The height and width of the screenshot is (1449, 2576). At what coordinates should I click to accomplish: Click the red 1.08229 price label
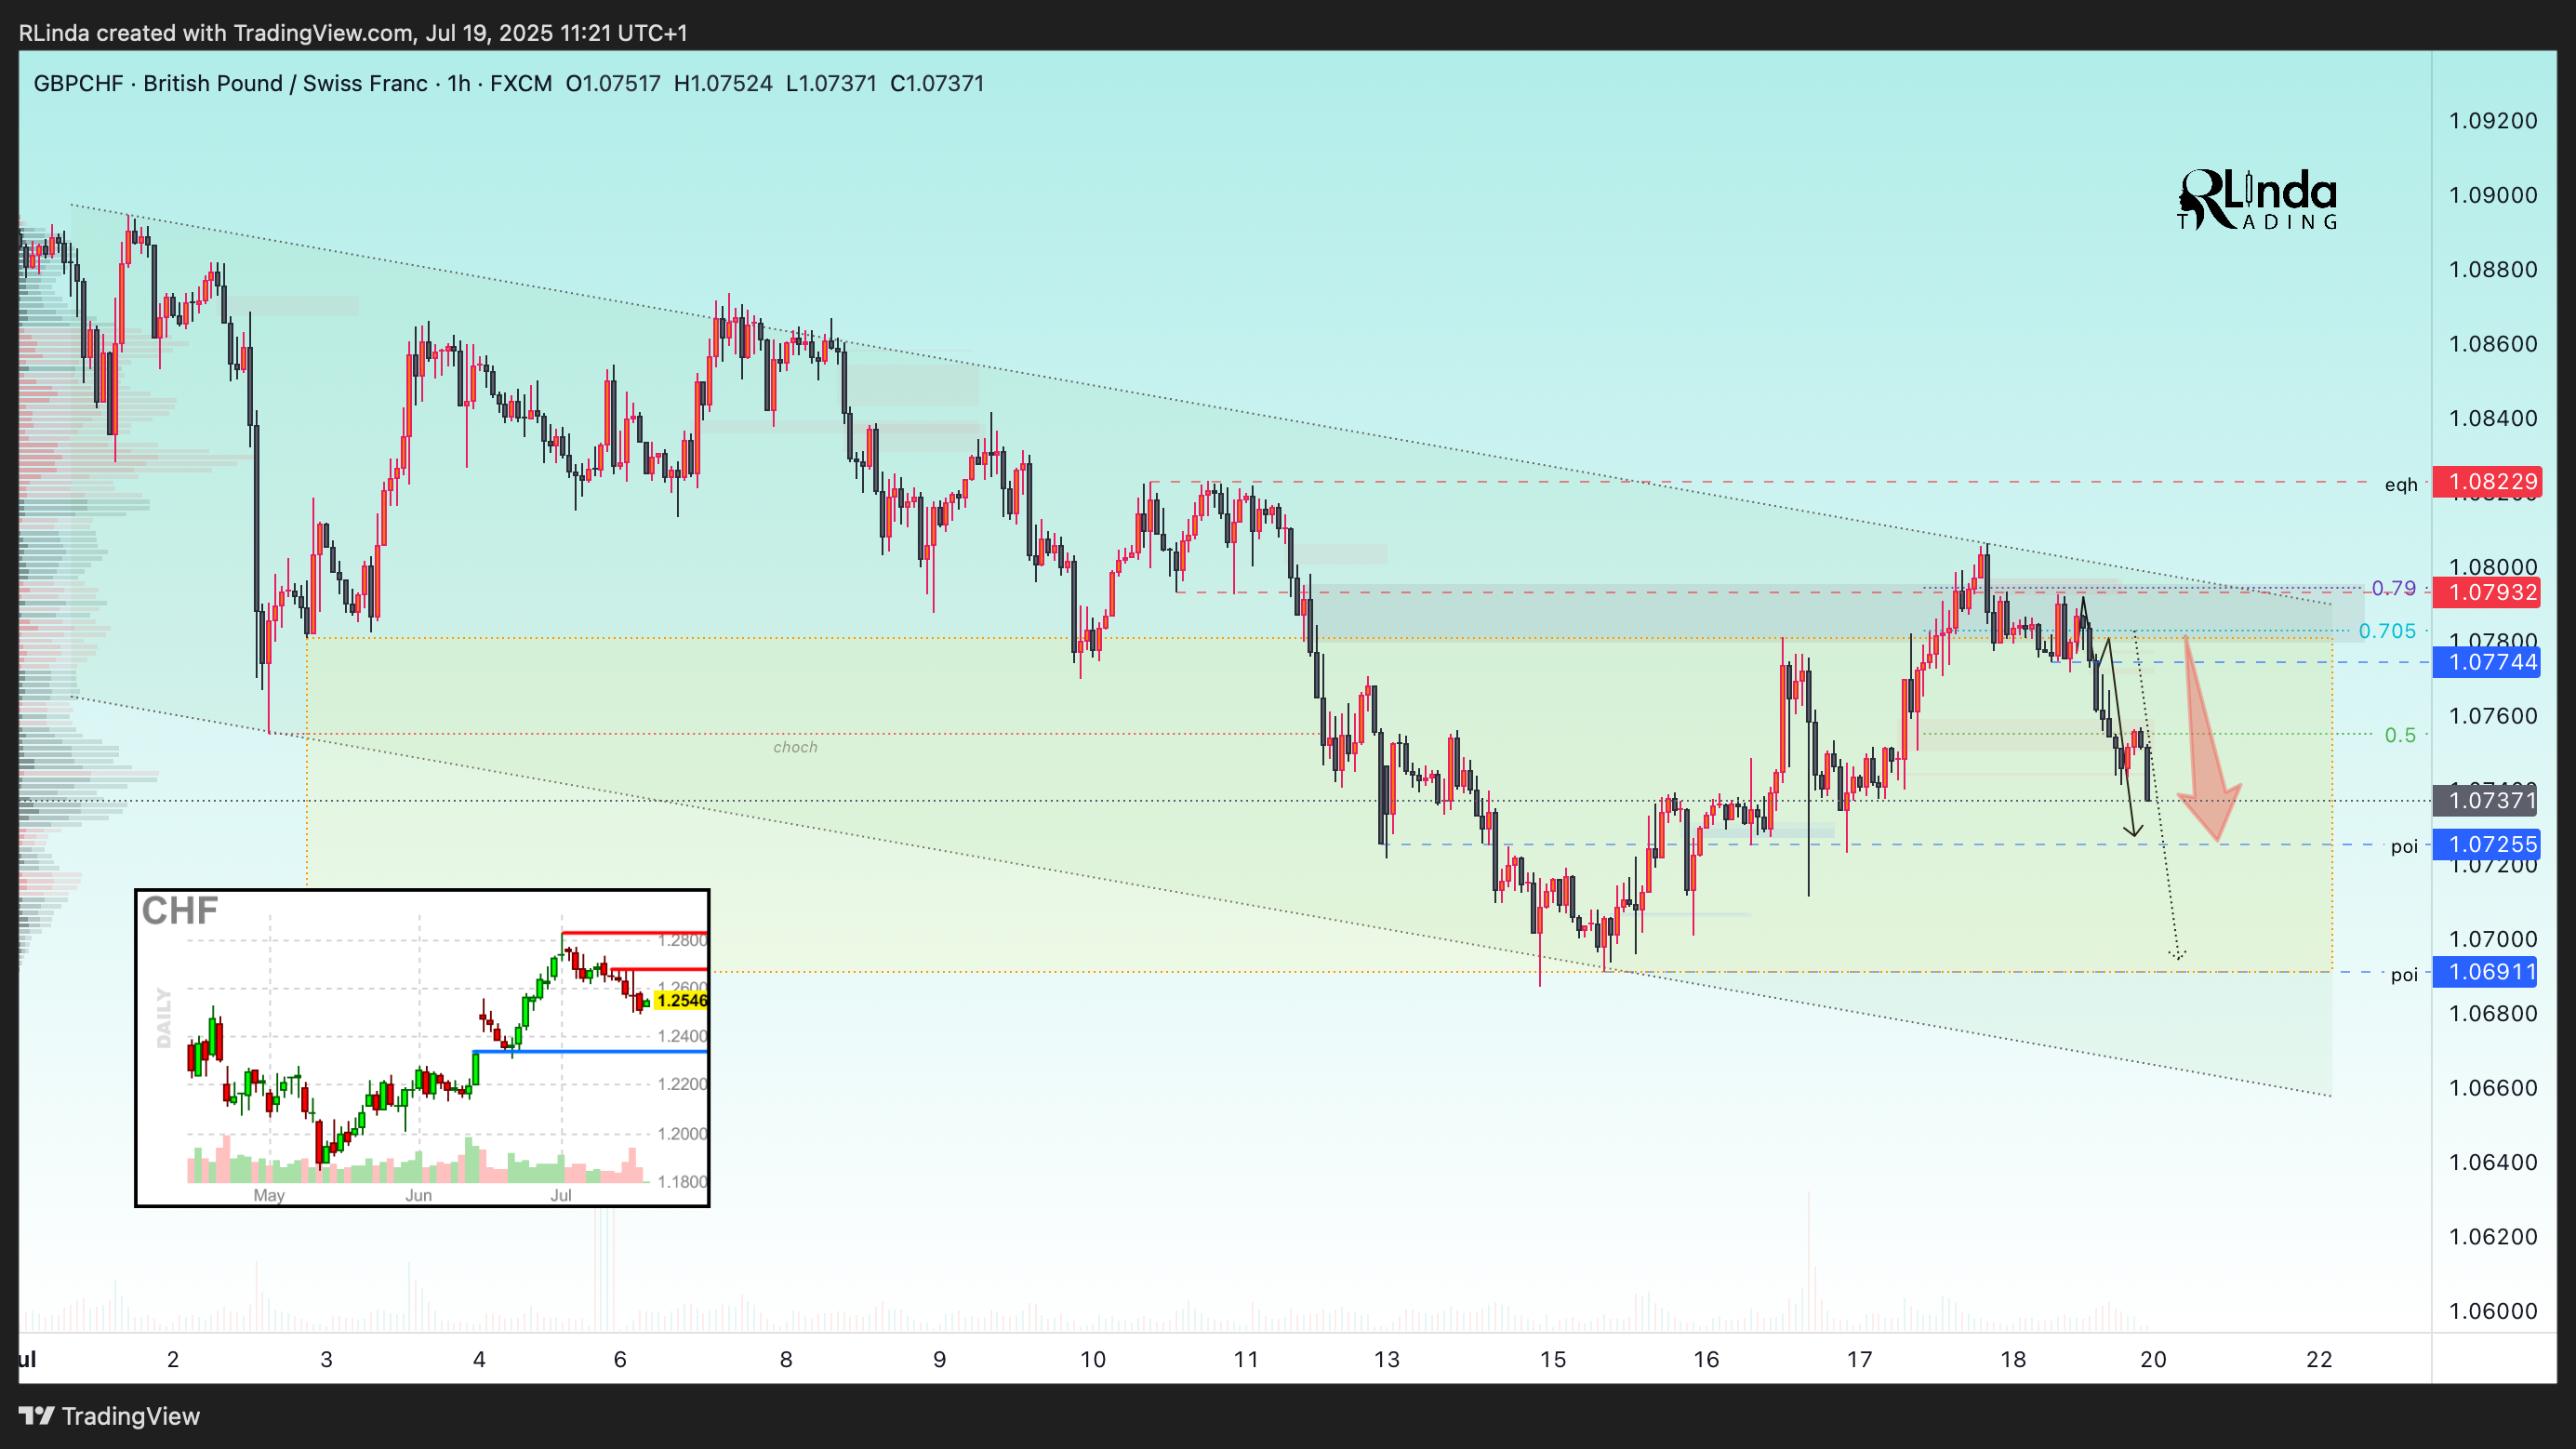[2486, 482]
